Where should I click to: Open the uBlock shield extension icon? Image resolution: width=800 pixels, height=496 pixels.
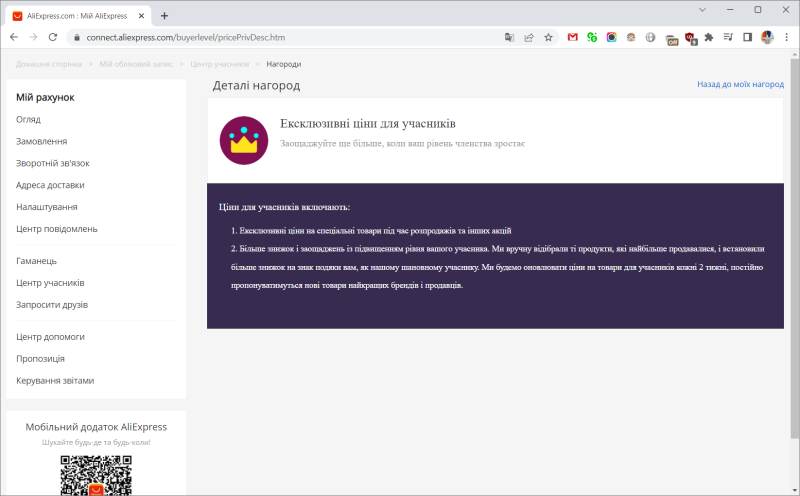click(x=689, y=37)
